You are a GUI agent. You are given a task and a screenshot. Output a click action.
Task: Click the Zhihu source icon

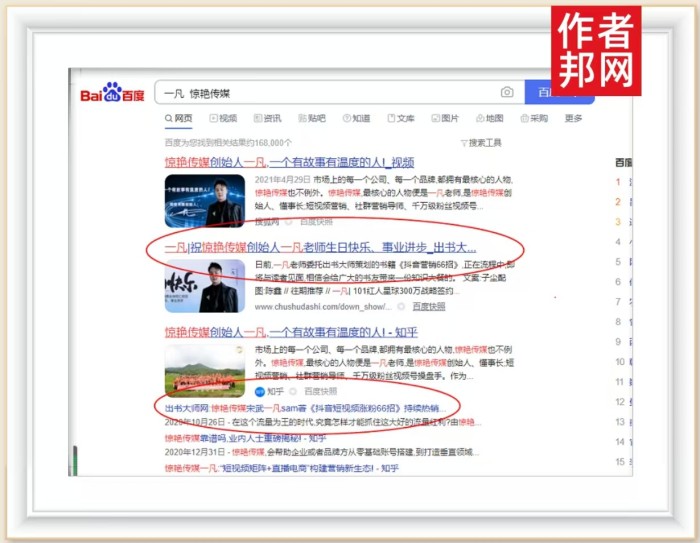[259, 392]
